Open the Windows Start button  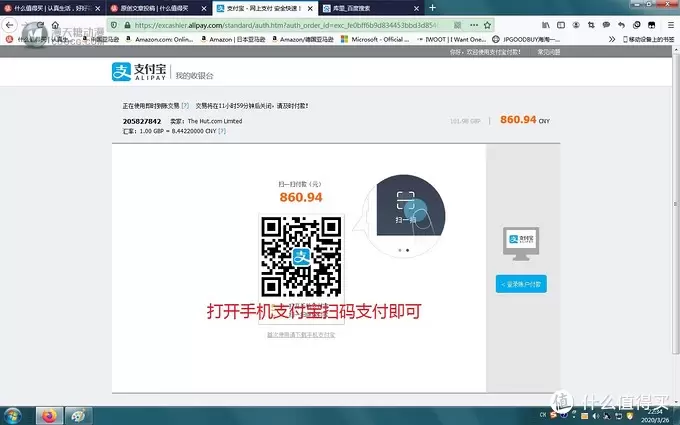click(x=13, y=416)
